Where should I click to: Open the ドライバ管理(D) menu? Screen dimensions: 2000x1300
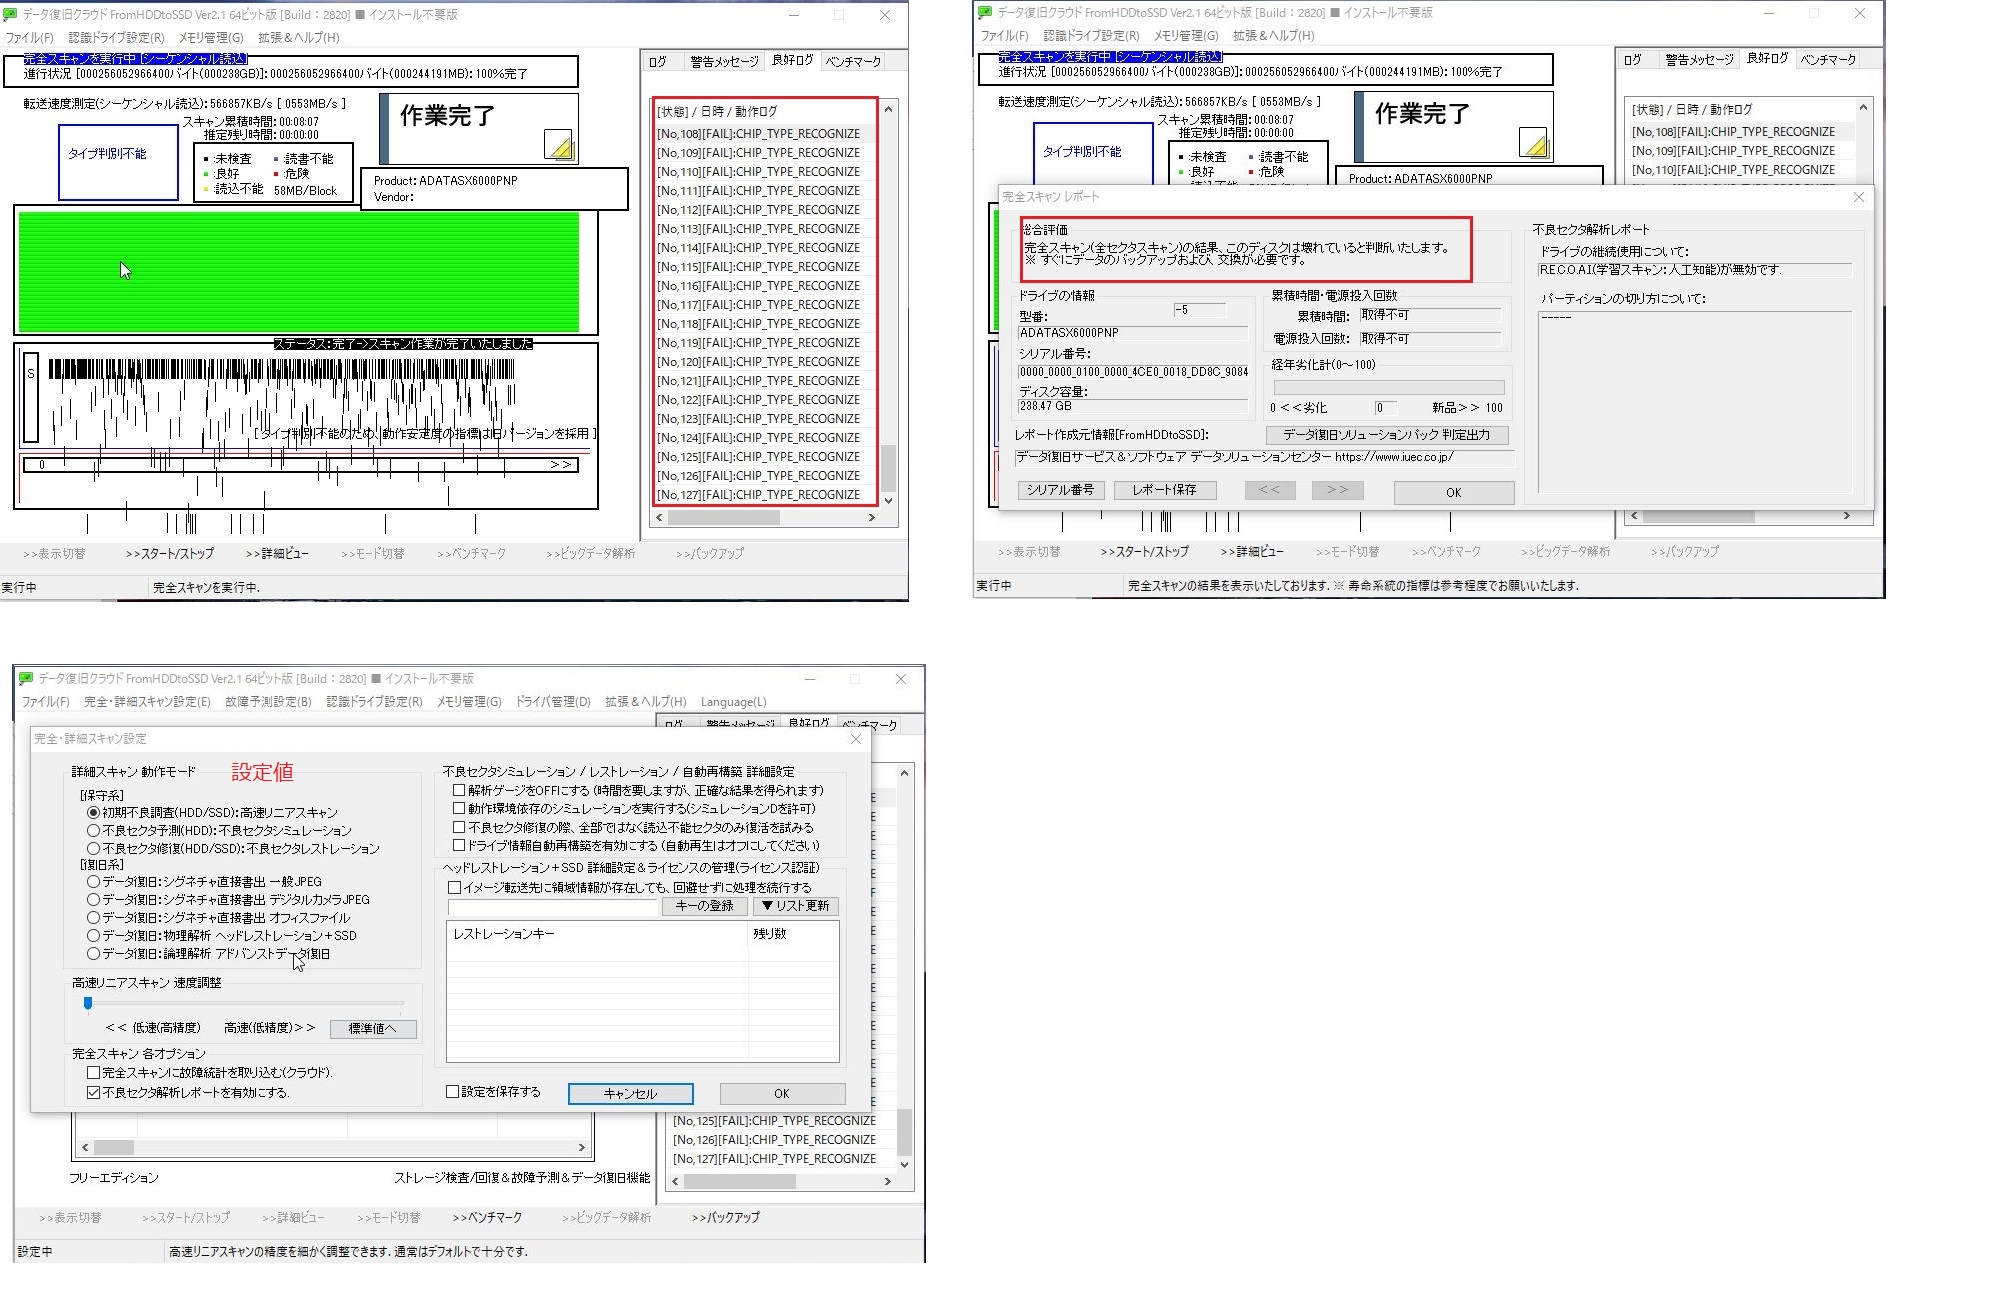(x=552, y=702)
